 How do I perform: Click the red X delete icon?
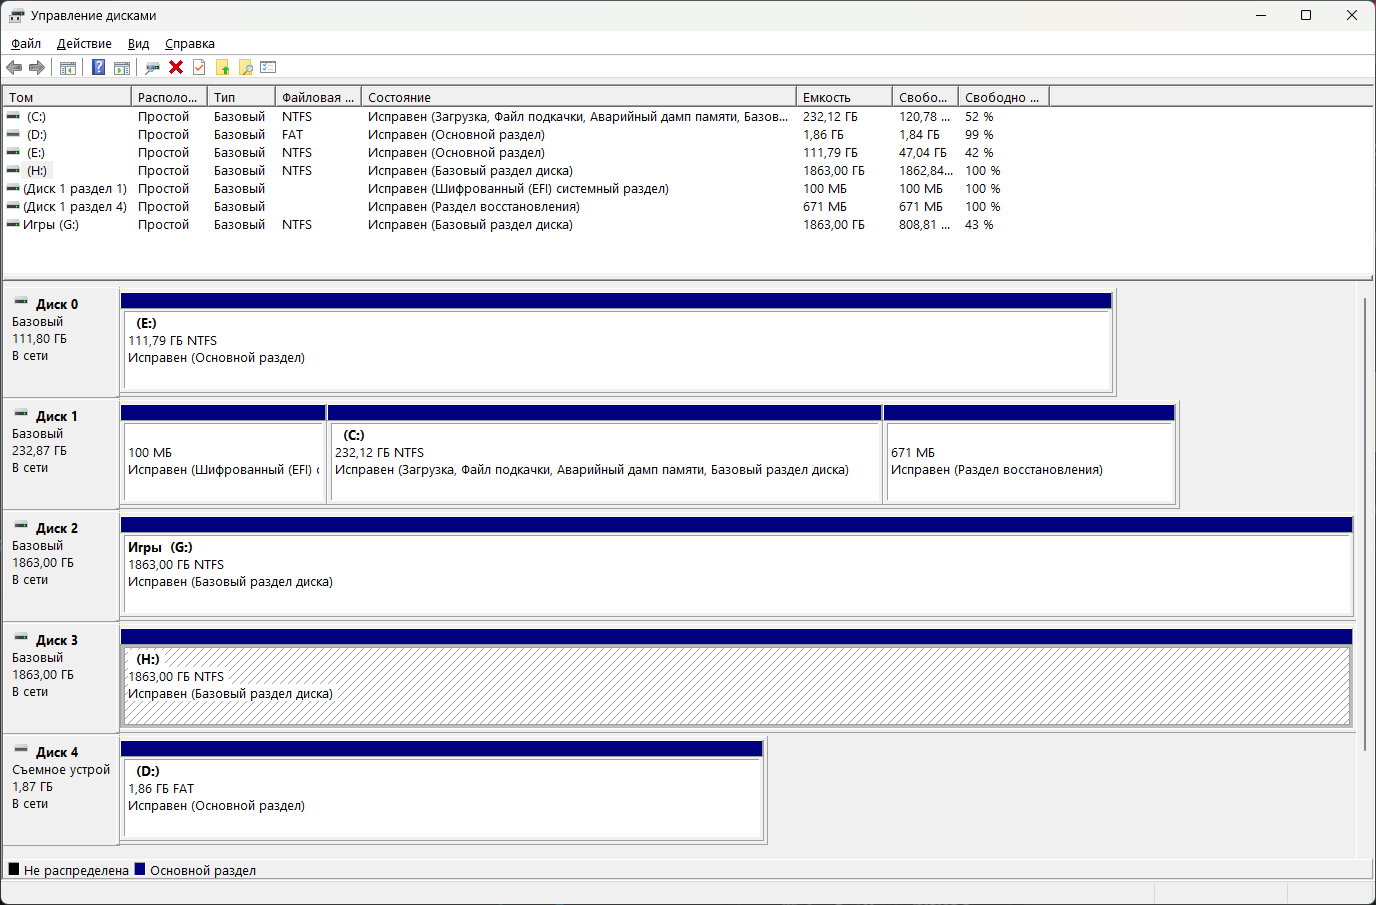click(176, 67)
